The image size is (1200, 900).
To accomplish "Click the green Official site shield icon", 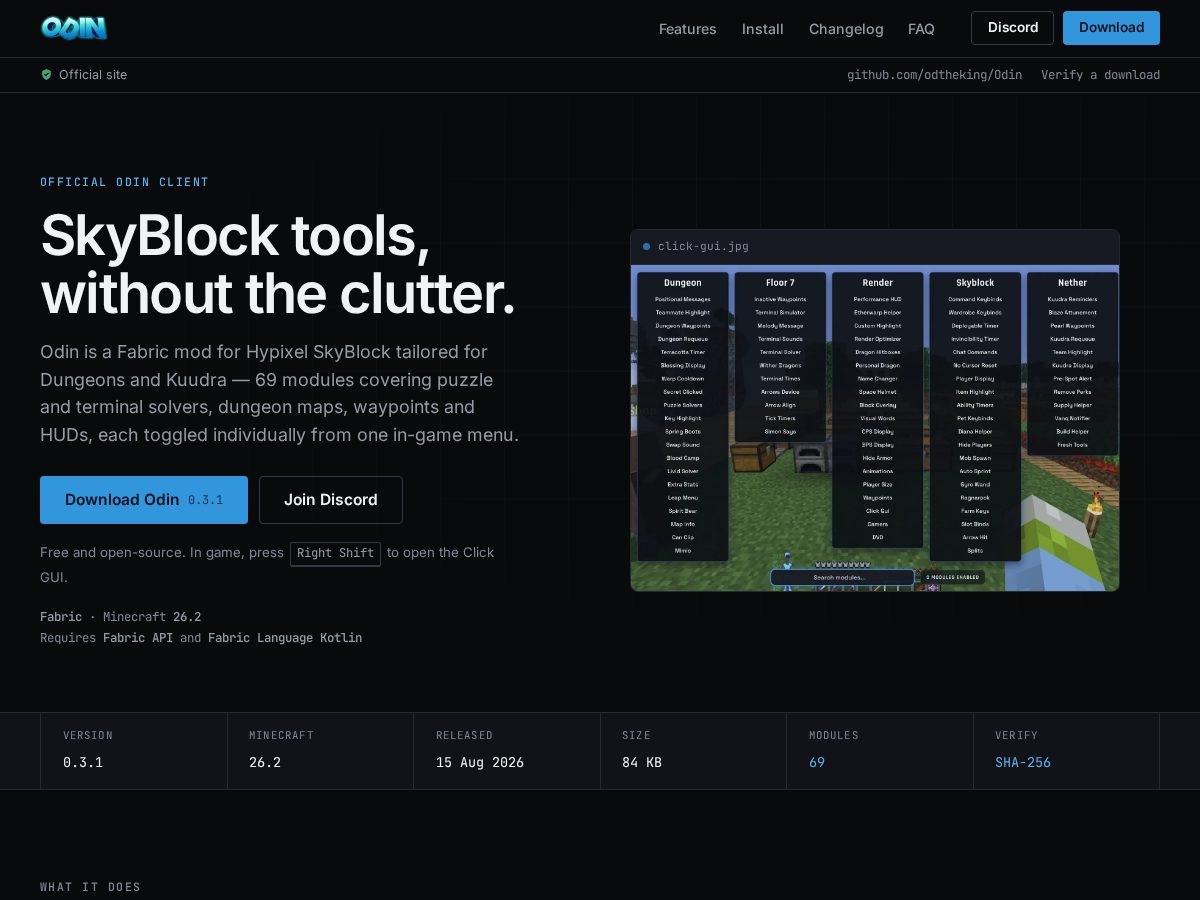I will tap(46, 74).
